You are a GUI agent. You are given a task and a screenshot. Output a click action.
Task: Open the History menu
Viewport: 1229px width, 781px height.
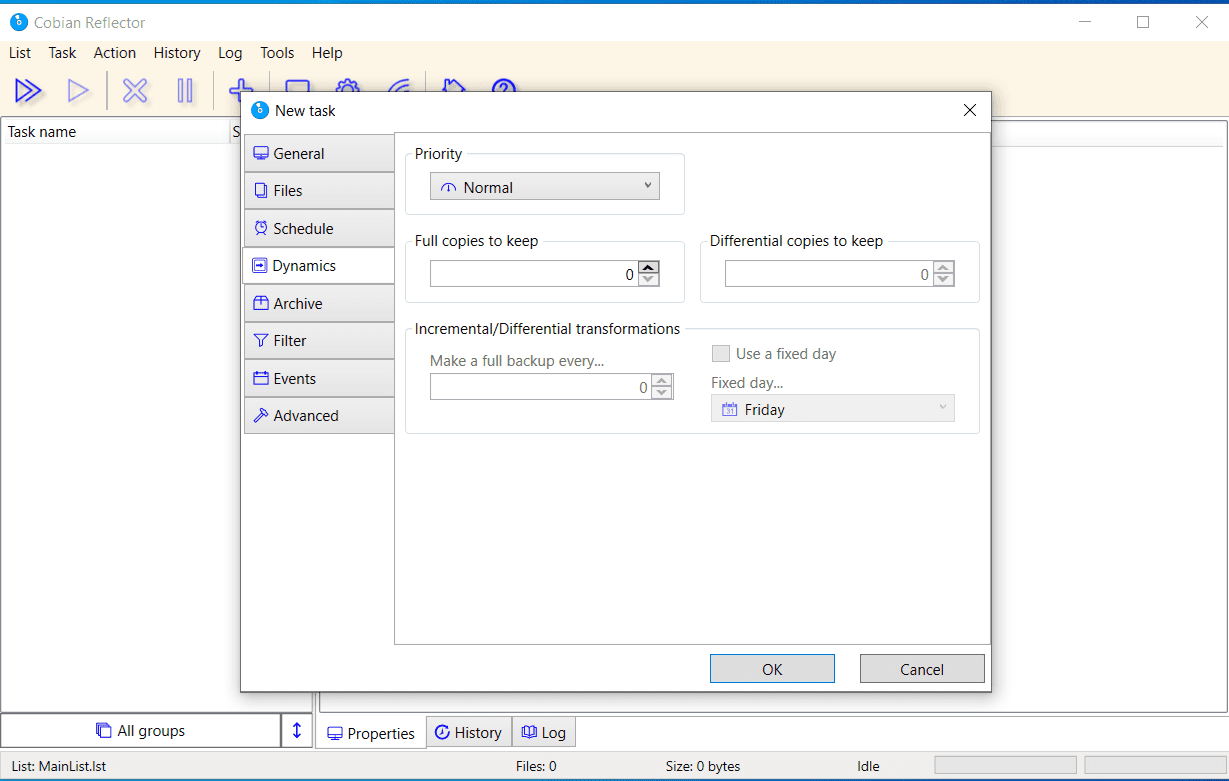[x=177, y=53]
